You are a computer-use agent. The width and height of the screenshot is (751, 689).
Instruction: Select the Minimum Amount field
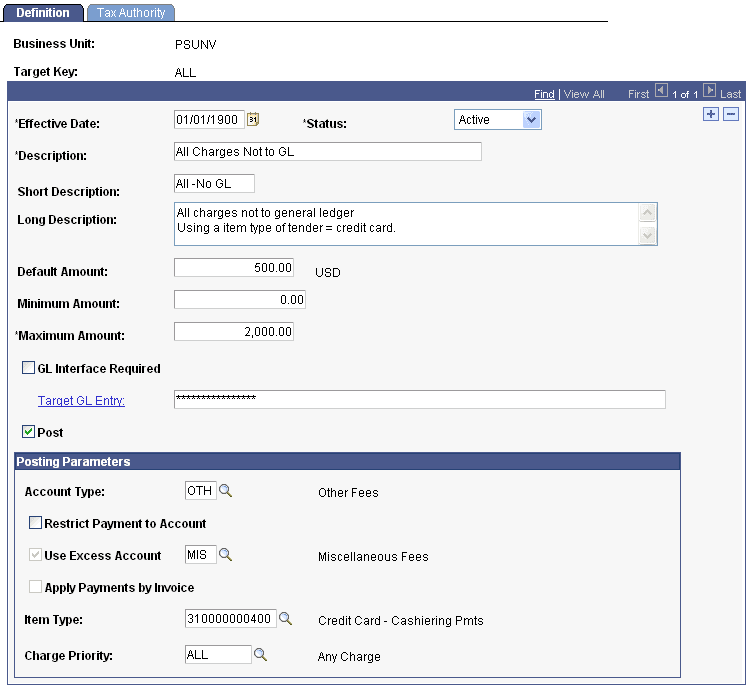239,300
